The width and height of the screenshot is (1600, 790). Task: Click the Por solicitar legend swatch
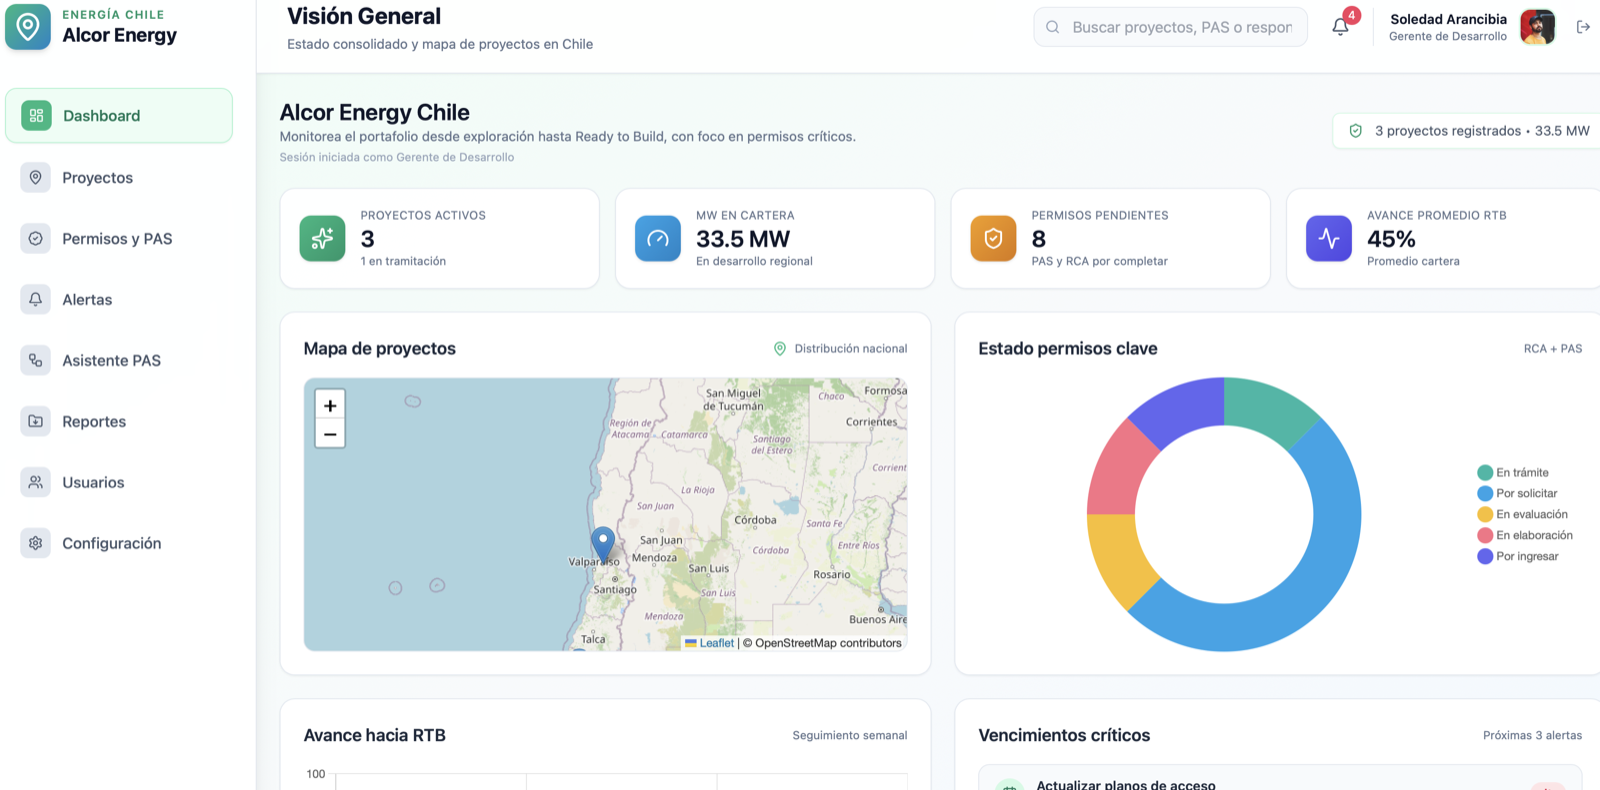(x=1485, y=494)
